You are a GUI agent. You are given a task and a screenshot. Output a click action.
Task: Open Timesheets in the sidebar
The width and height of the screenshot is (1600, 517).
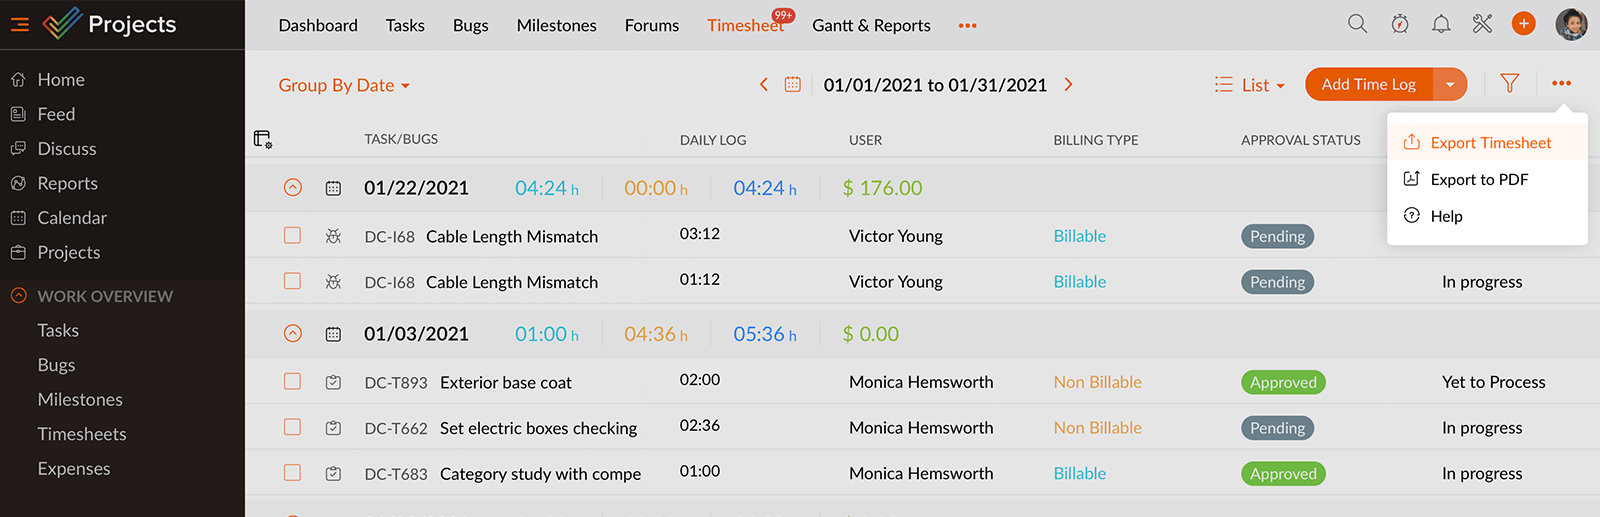[x=82, y=434]
